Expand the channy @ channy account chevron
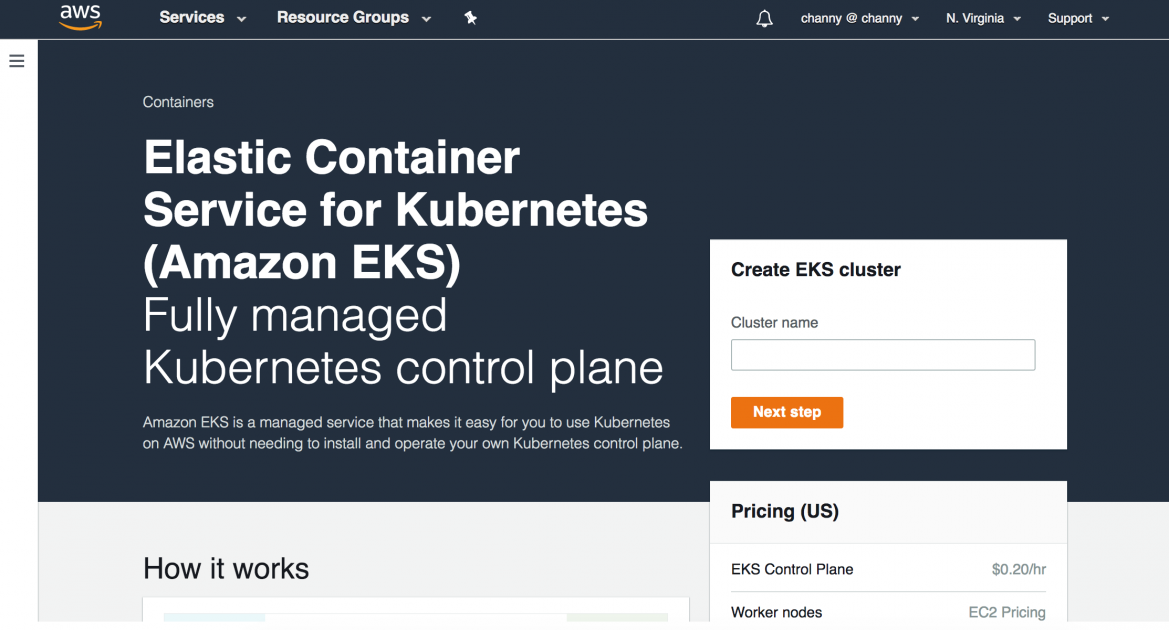Image resolution: width=1169 pixels, height=630 pixels. tap(917, 18)
